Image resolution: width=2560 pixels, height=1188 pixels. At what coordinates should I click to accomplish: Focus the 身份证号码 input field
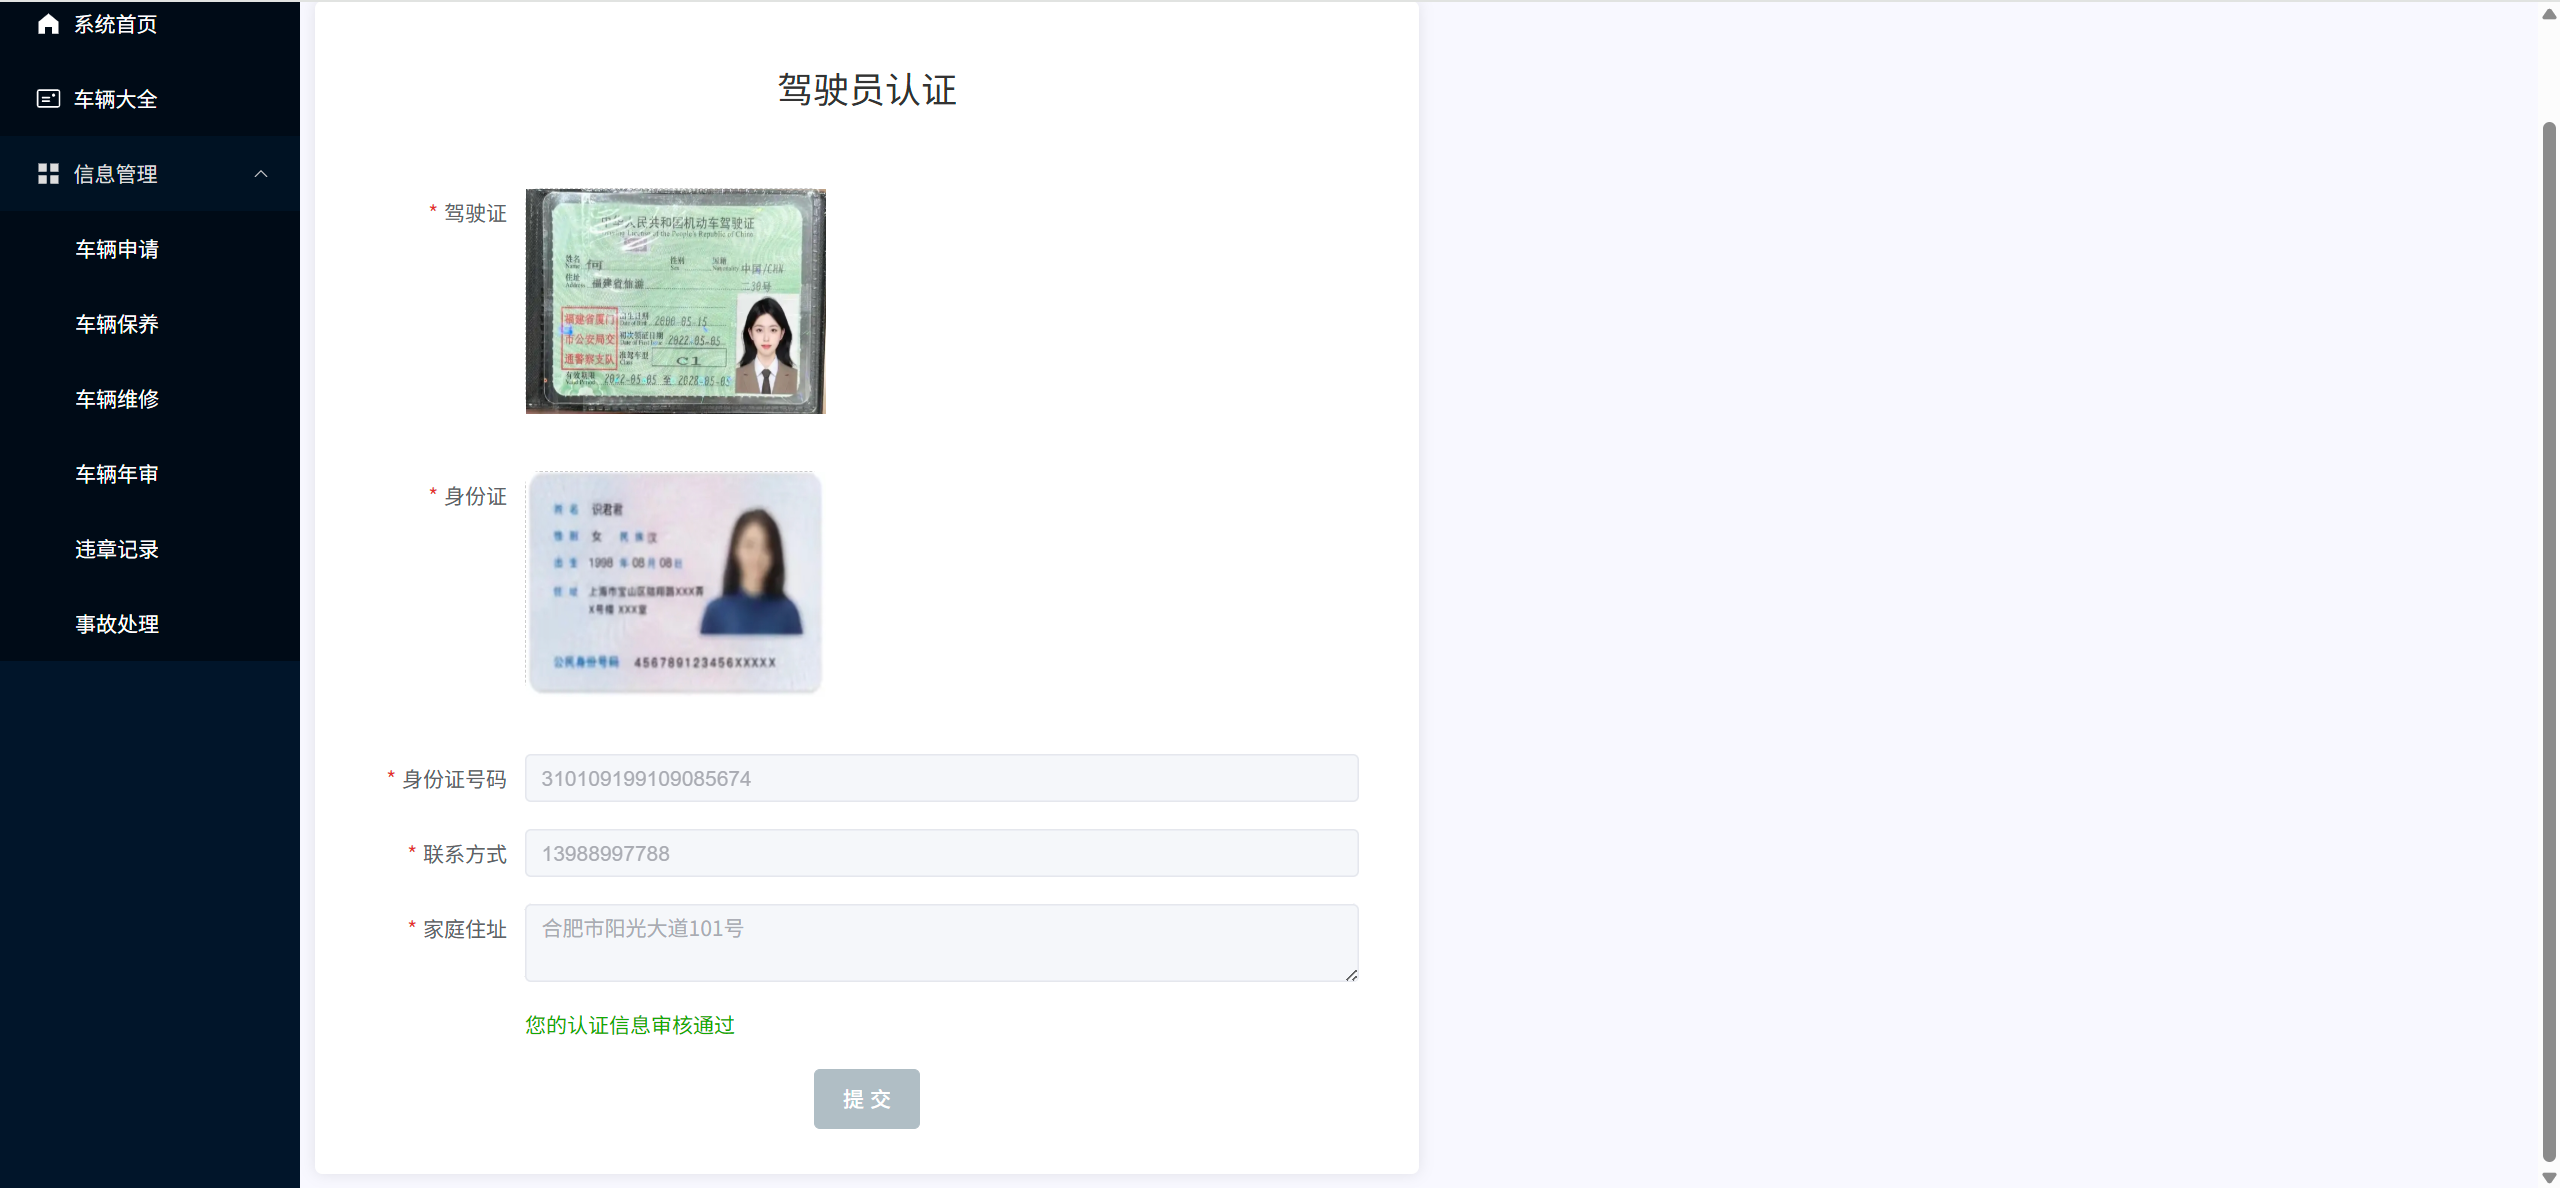tap(941, 778)
